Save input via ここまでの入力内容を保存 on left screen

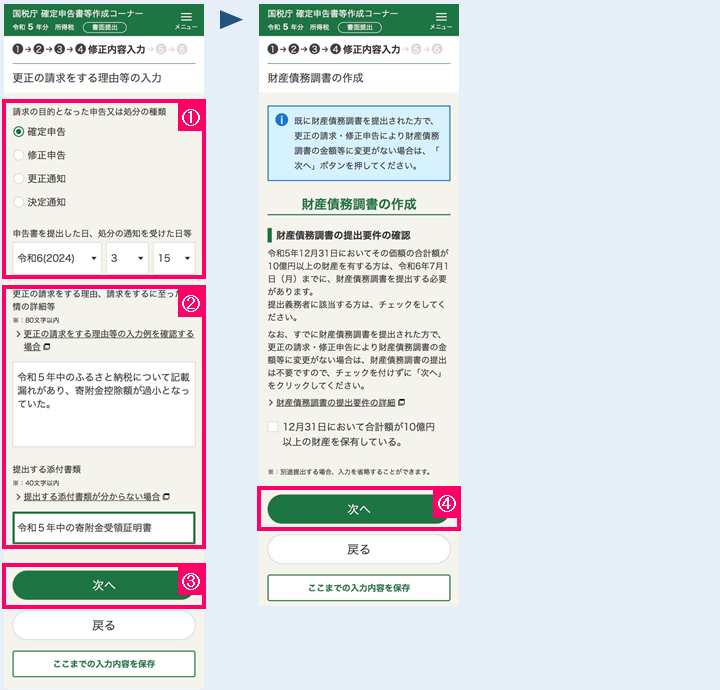[x=104, y=664]
